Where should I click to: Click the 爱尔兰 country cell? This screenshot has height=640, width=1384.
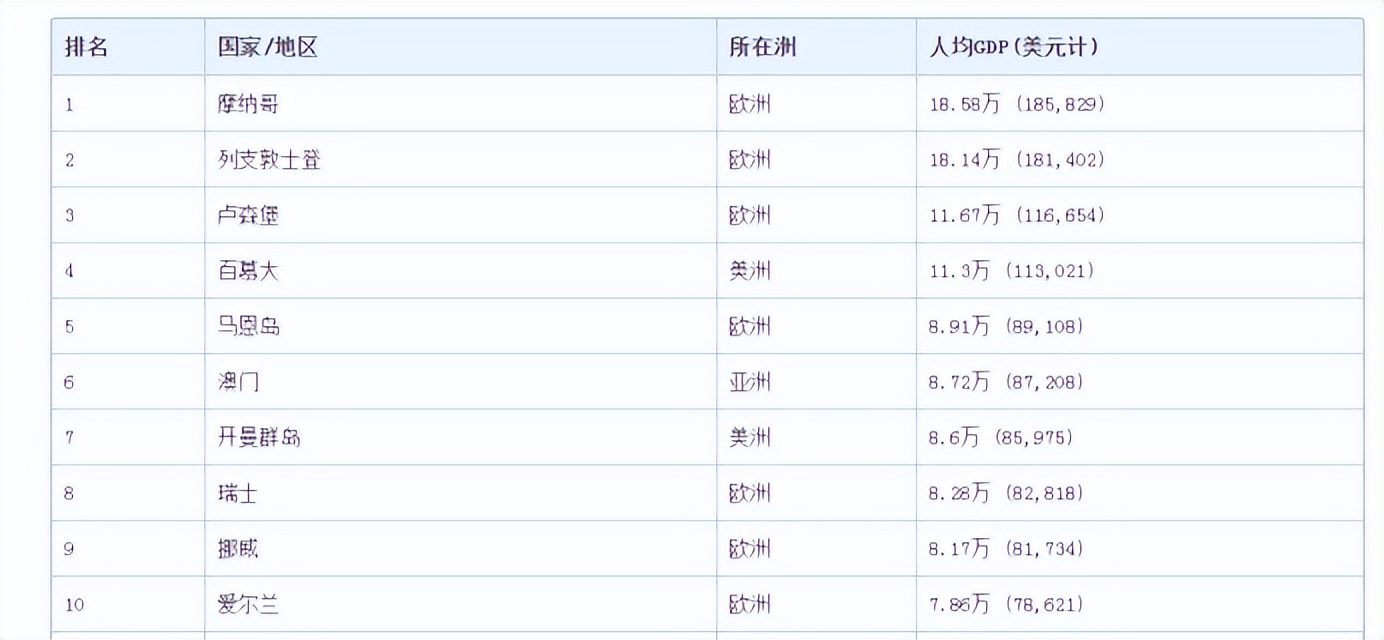click(x=248, y=604)
